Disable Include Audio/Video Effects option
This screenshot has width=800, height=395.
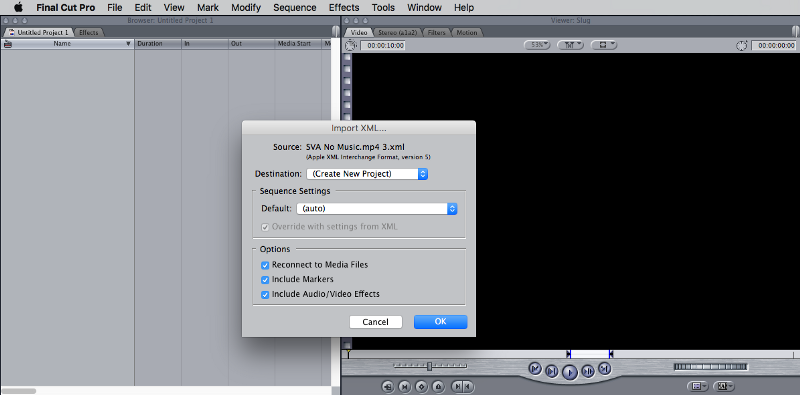pyautogui.click(x=265, y=294)
